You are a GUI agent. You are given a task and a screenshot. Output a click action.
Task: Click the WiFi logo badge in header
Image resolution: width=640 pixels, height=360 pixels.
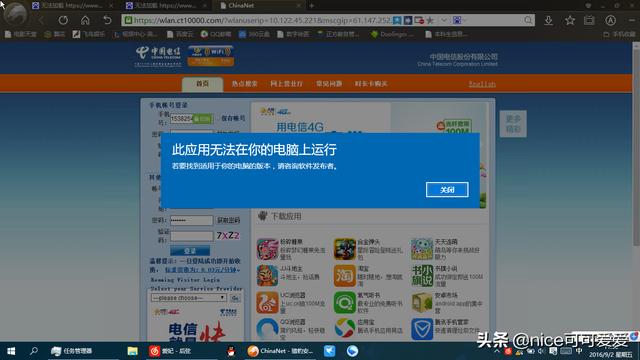(211, 56)
